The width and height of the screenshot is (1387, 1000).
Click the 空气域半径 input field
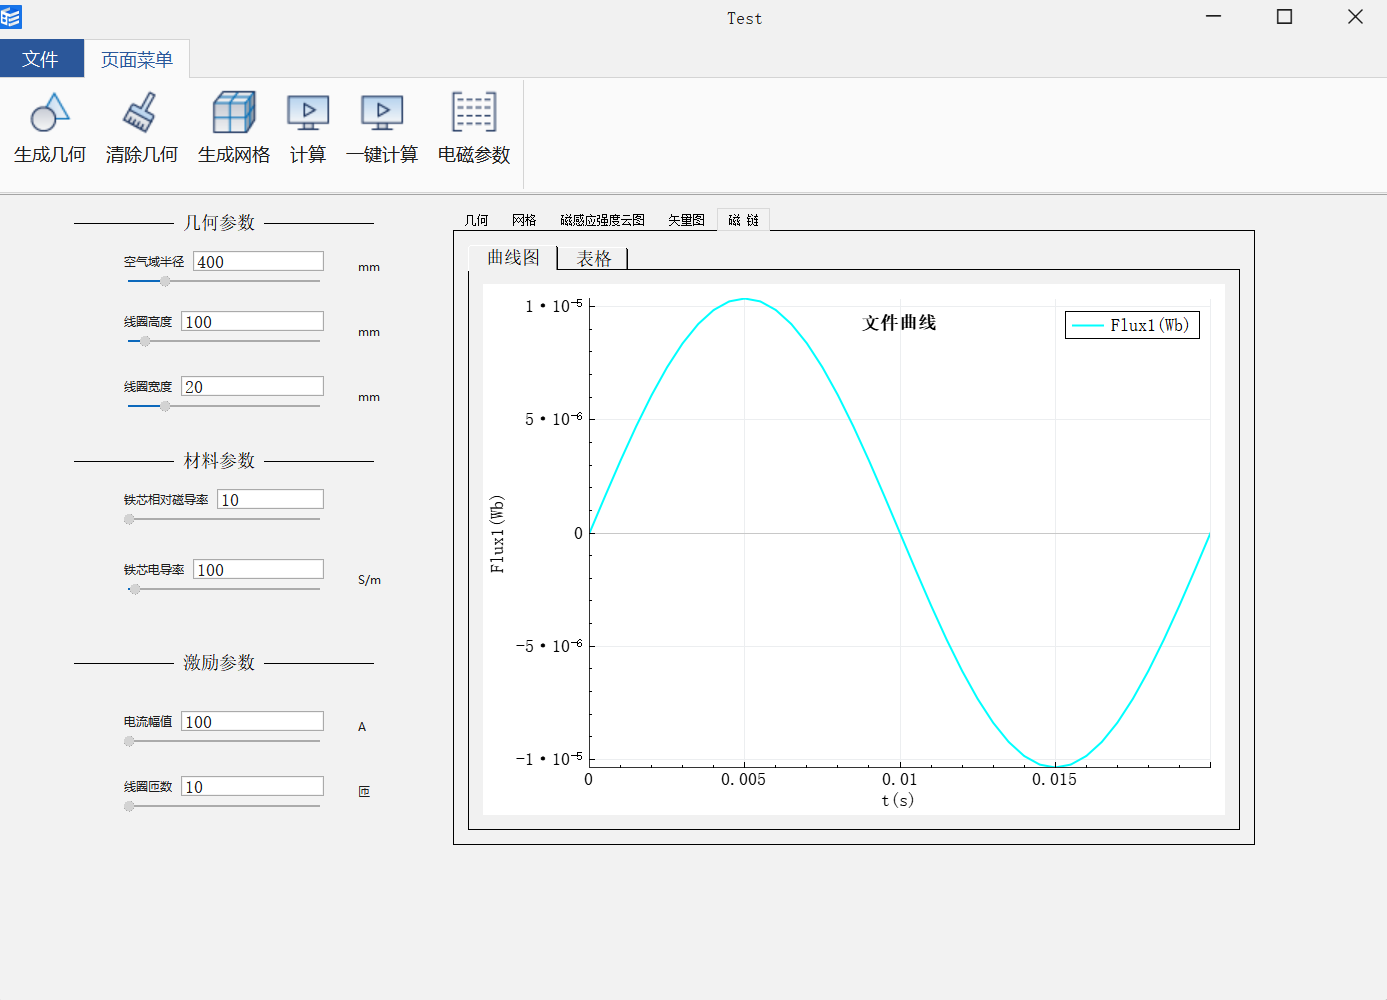click(x=259, y=262)
